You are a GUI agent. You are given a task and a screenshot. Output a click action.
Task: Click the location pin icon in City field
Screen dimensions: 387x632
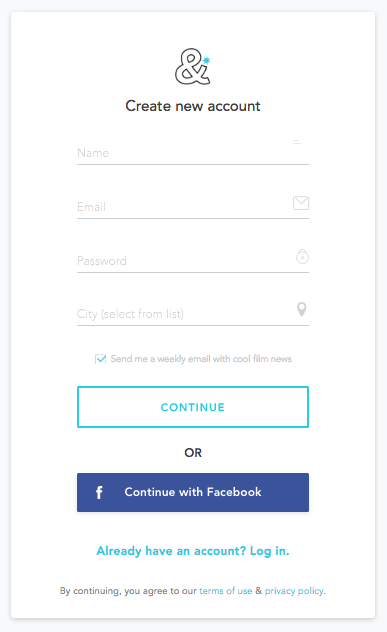click(302, 310)
